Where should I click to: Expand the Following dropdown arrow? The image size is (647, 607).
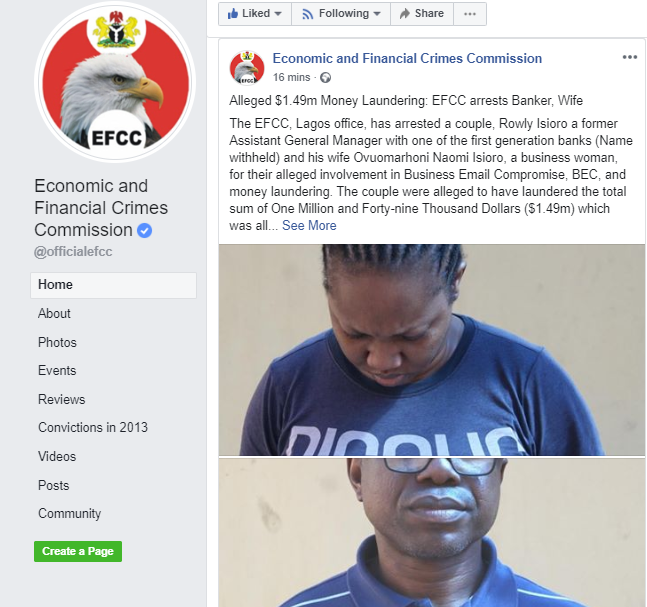click(377, 14)
